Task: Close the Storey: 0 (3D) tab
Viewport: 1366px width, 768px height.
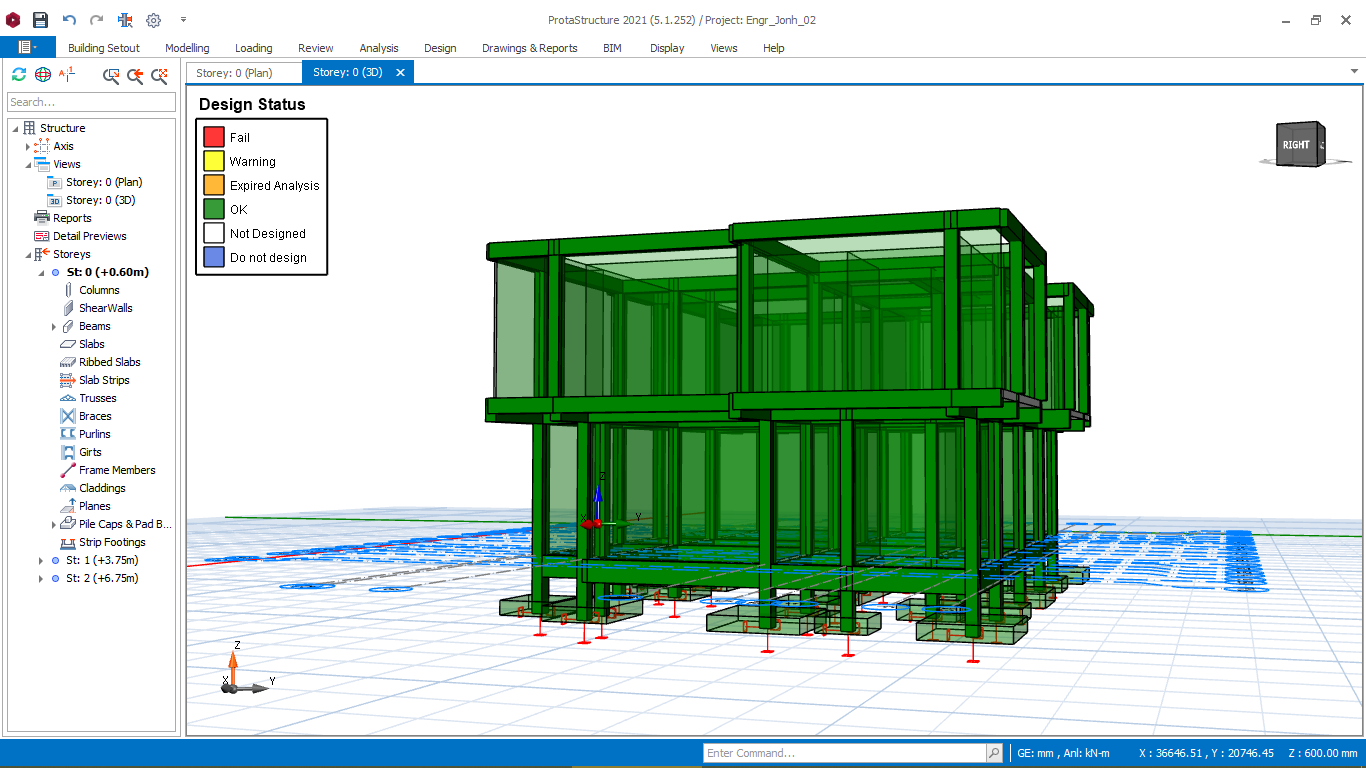Action: (x=400, y=72)
